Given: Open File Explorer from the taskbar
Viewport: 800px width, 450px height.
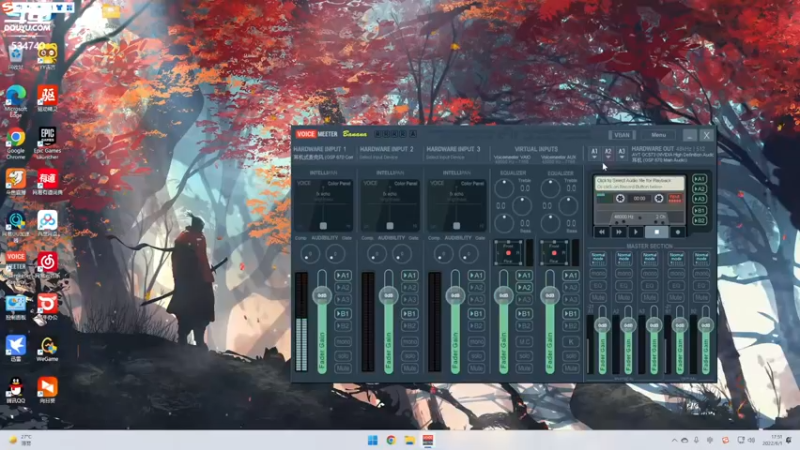Looking at the screenshot, I should (409, 440).
